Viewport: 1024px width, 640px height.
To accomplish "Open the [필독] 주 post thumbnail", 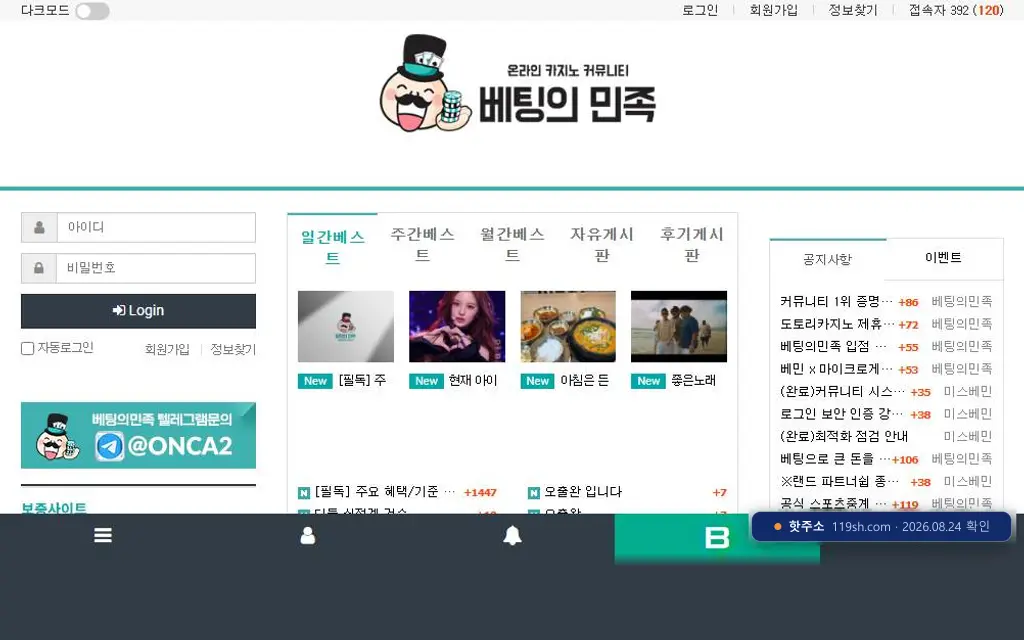I will click(346, 327).
